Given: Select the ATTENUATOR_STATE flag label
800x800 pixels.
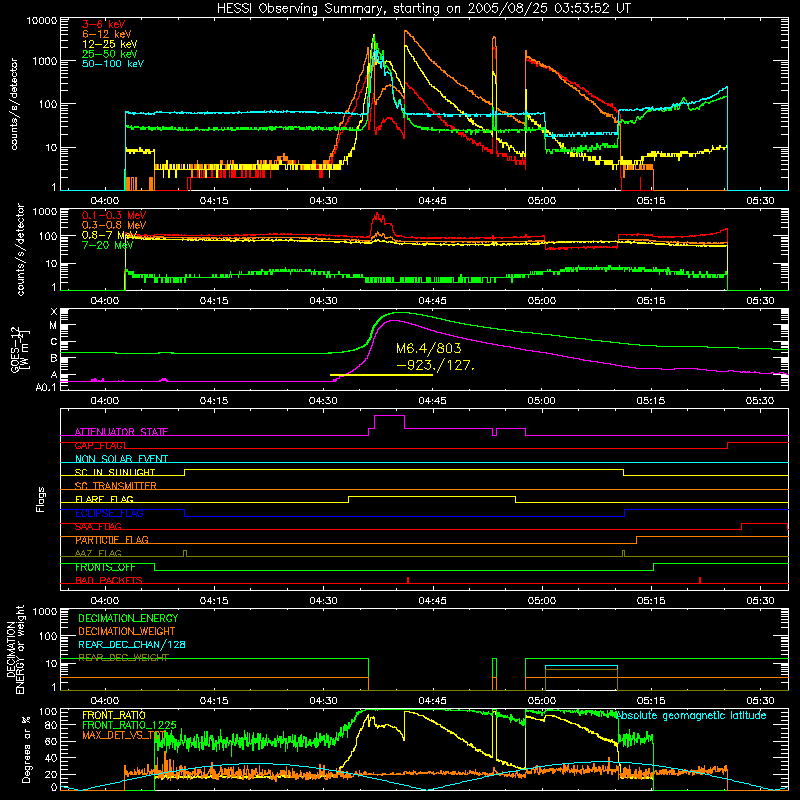Looking at the screenshot, I should point(121,432).
